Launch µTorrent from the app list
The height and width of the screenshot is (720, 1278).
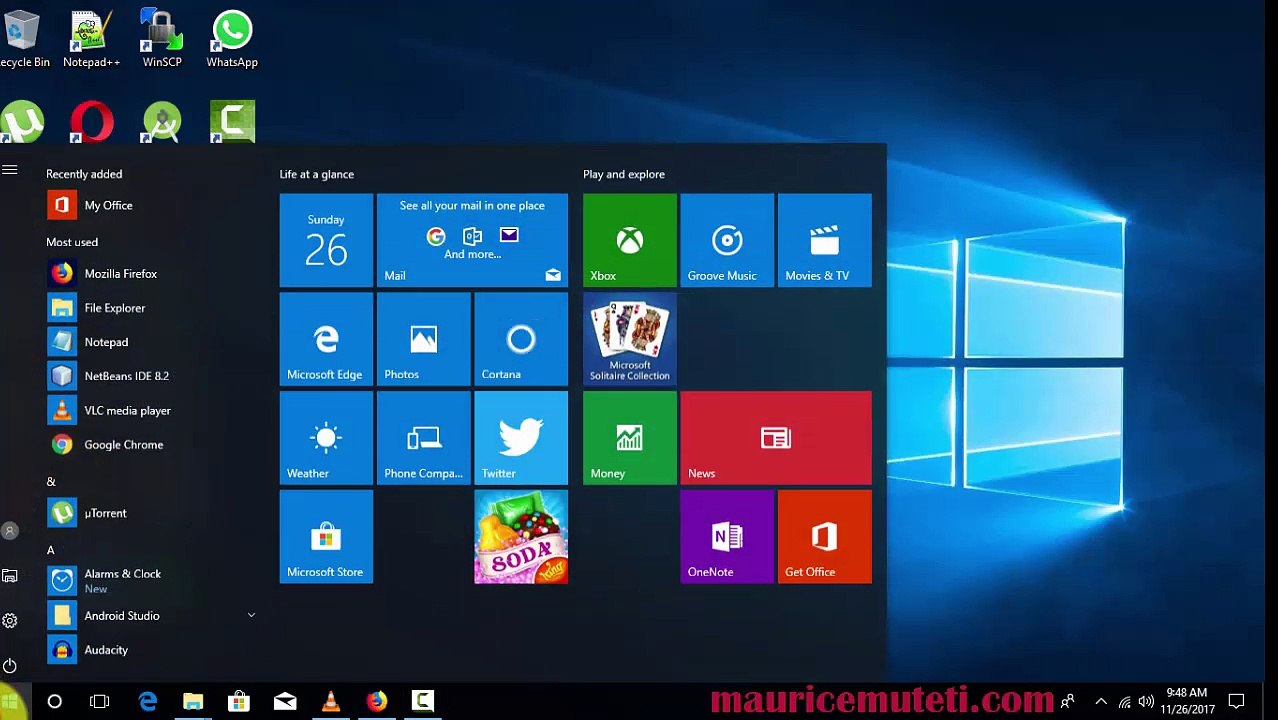click(150, 513)
